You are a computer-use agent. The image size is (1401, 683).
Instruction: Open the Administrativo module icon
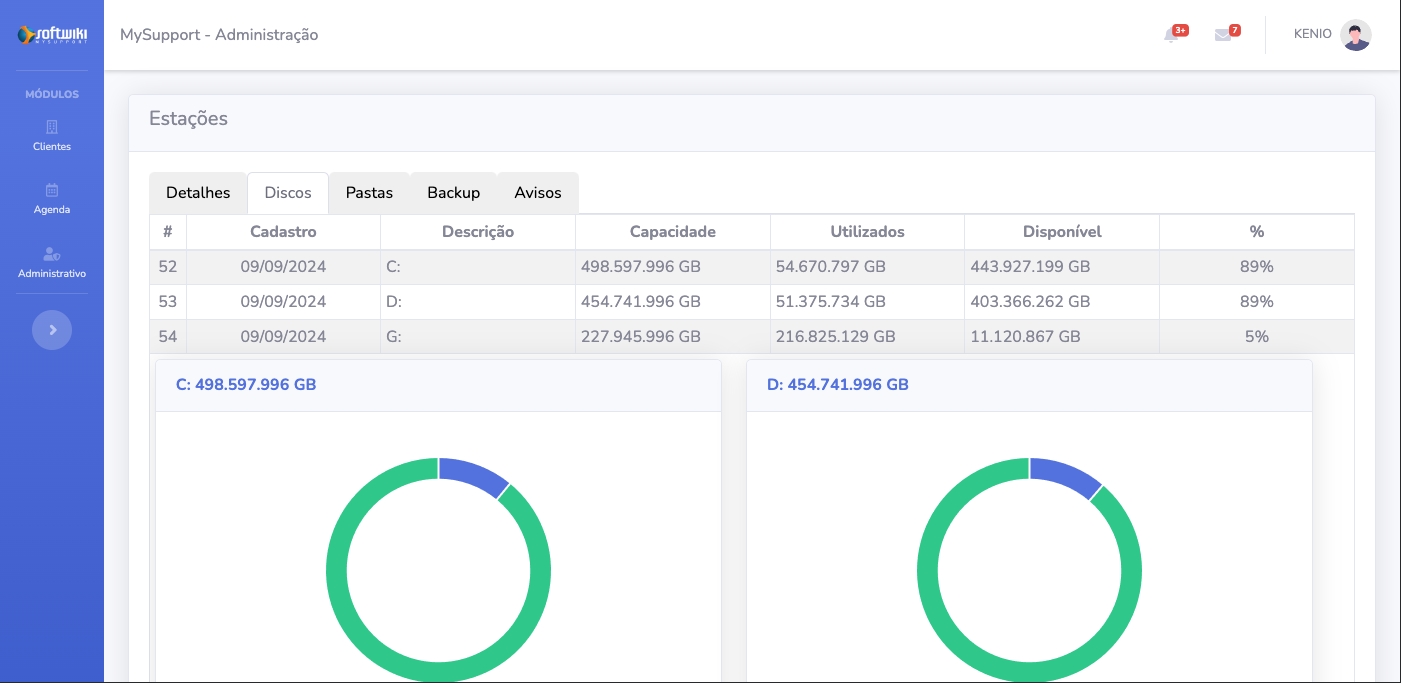coord(52,254)
